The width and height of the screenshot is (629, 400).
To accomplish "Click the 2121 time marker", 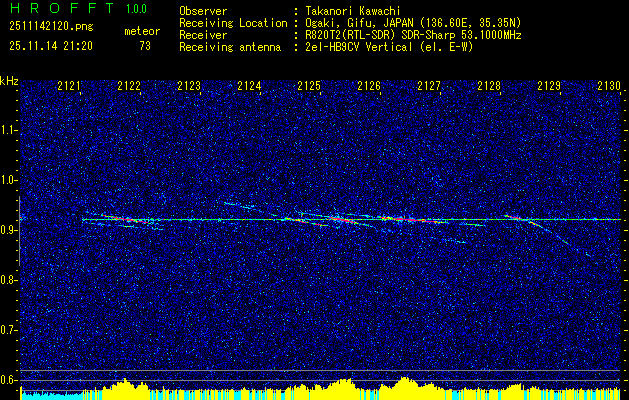I will (69, 86).
